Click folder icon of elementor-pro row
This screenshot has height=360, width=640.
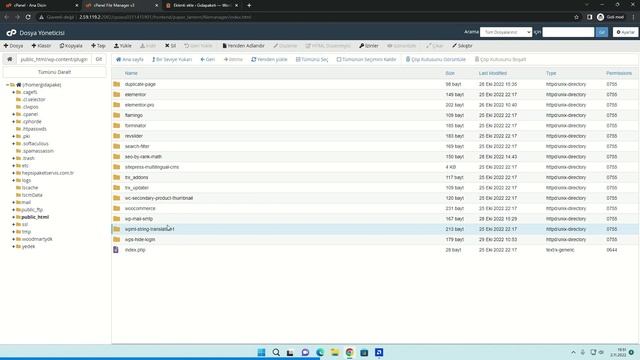coord(117,105)
